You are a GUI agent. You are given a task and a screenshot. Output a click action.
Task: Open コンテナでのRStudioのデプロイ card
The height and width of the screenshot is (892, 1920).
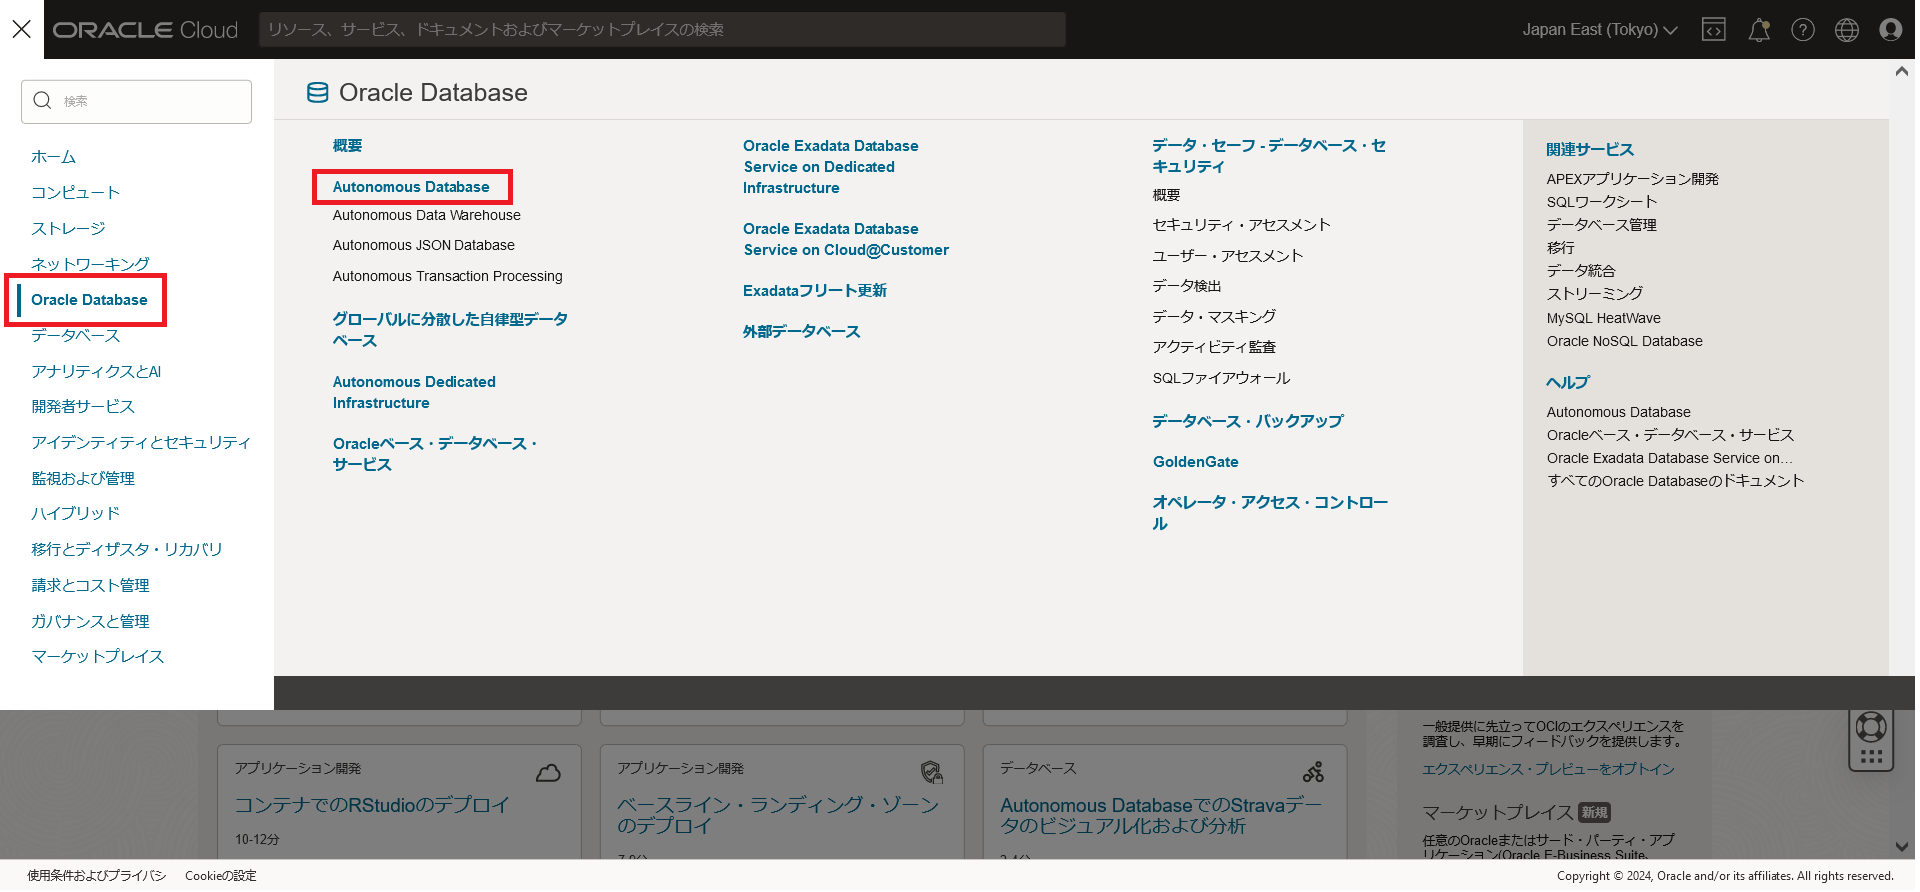point(372,805)
